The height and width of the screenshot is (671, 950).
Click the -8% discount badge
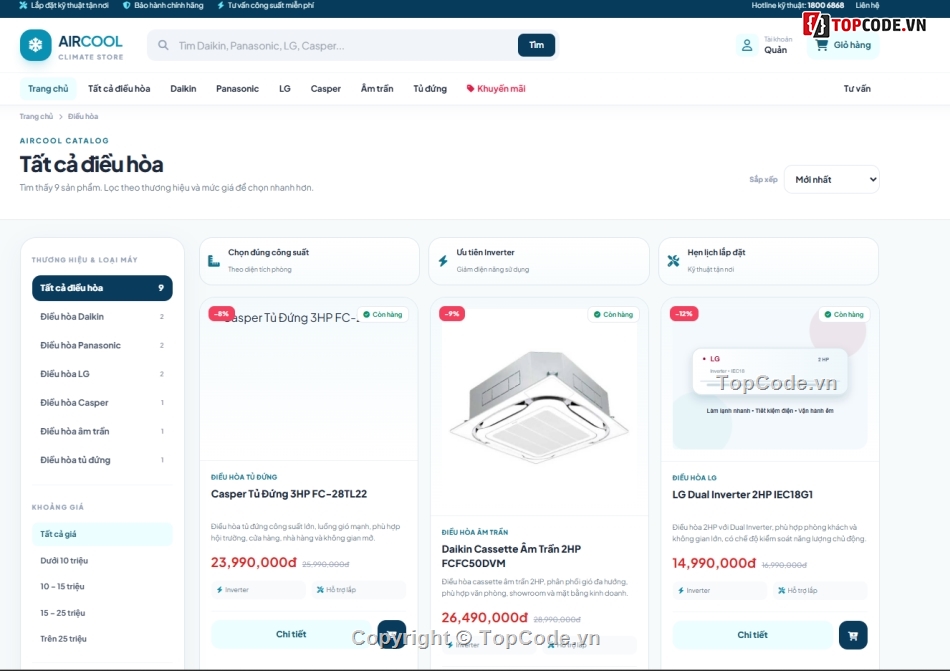click(x=221, y=314)
